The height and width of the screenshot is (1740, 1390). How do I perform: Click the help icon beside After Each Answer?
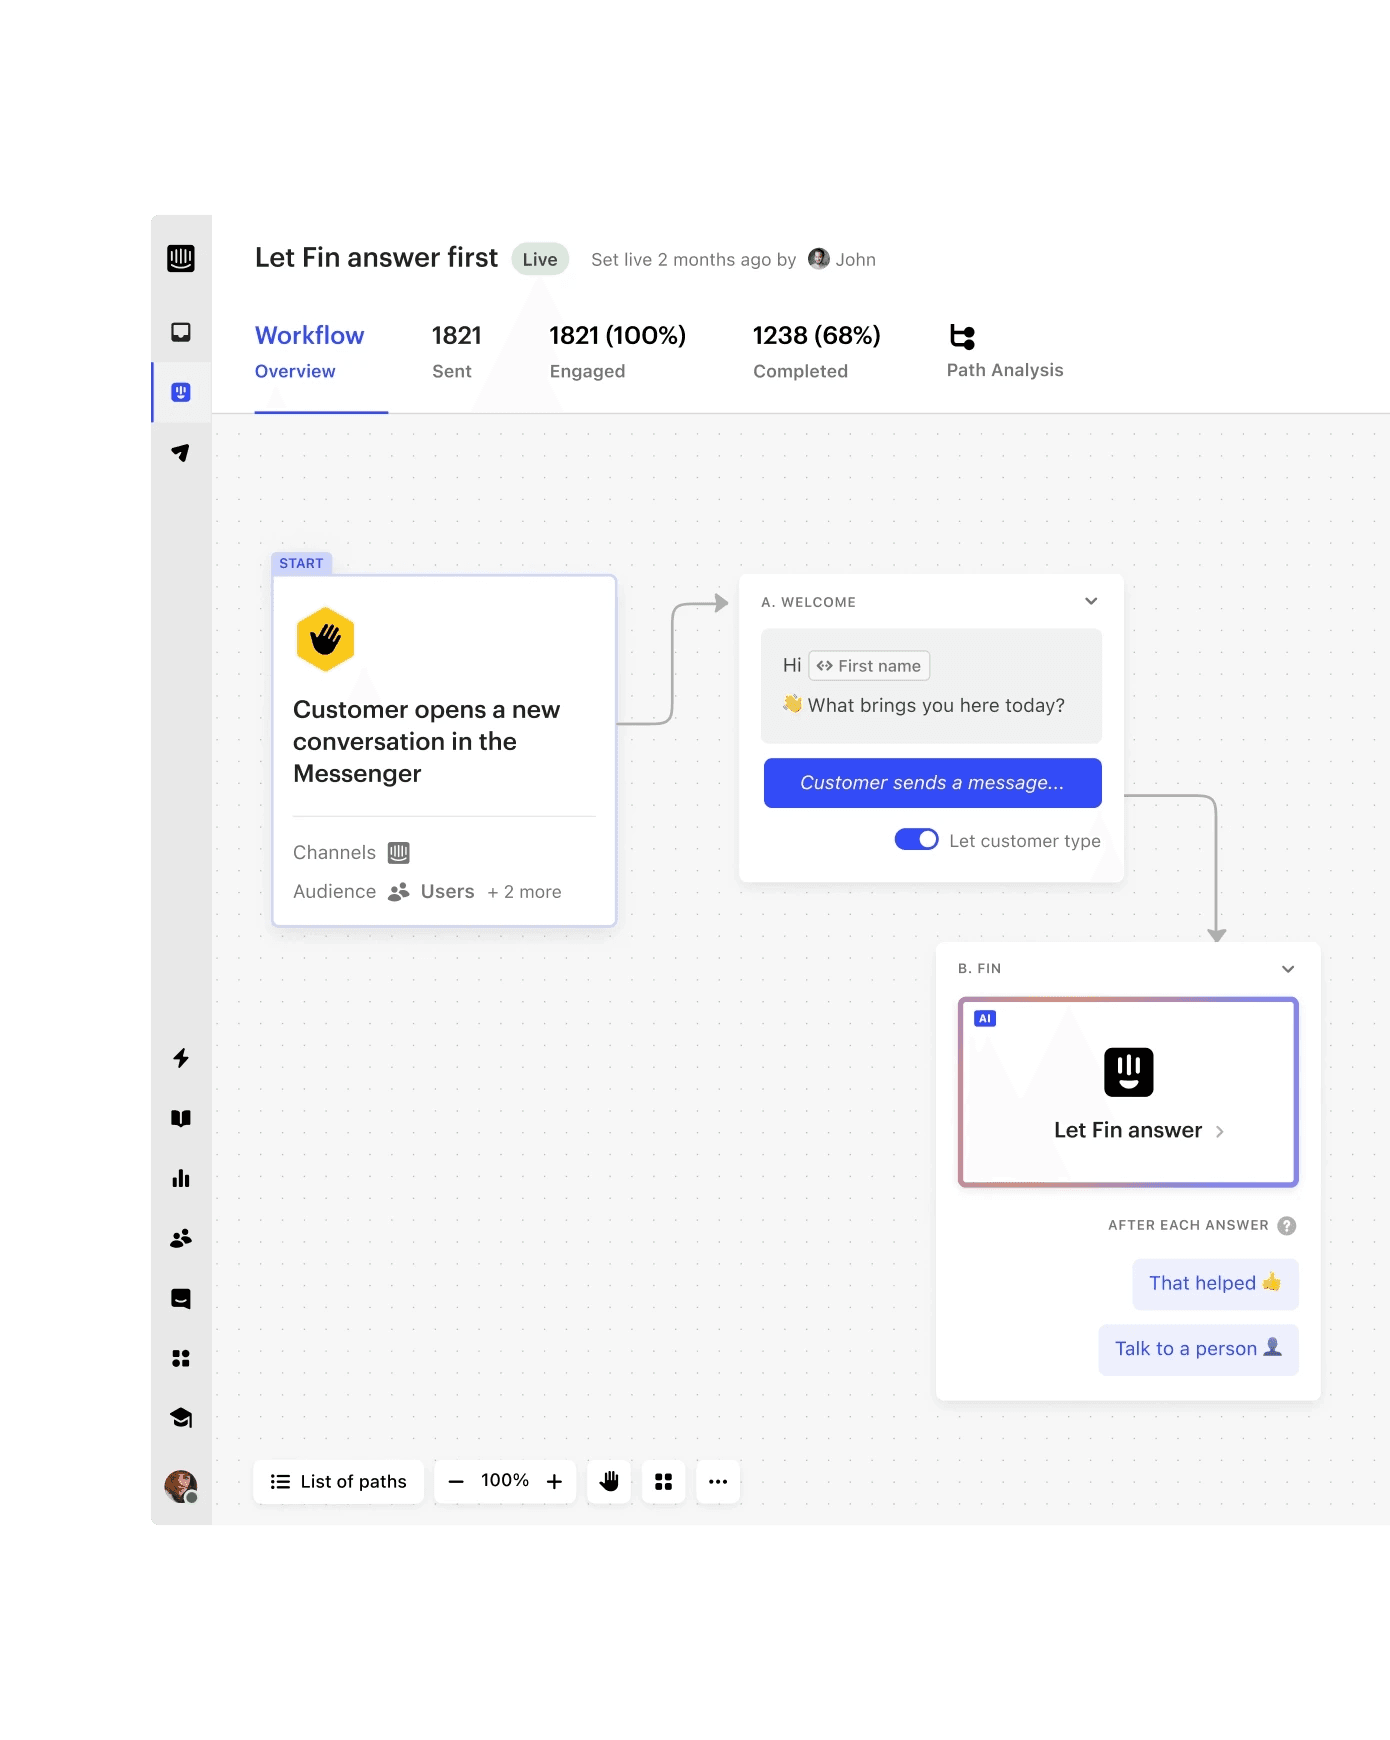1287,1225
